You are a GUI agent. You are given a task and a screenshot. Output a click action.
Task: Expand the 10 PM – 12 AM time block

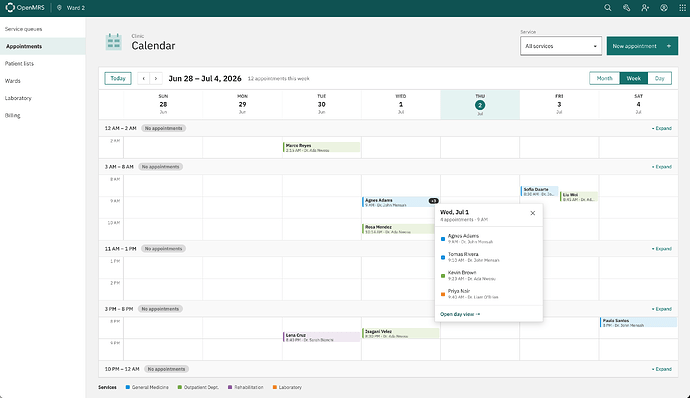661,369
